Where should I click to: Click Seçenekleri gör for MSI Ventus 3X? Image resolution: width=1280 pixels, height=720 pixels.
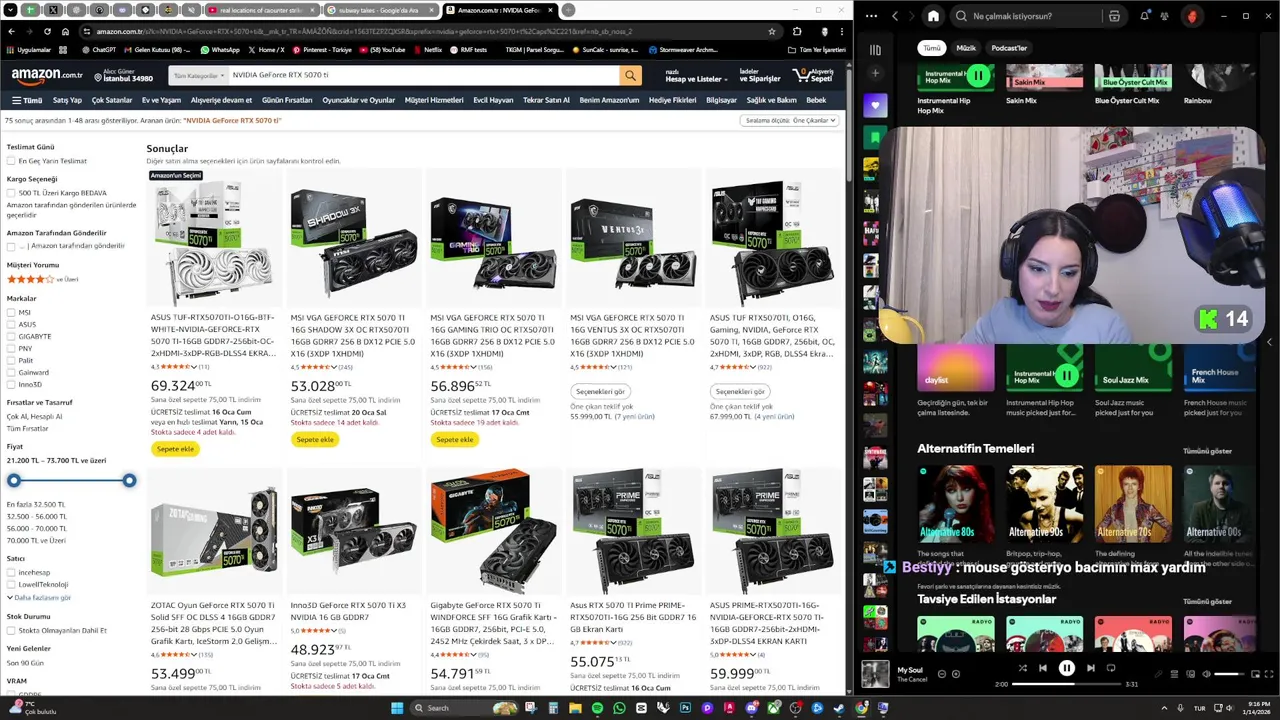point(600,391)
